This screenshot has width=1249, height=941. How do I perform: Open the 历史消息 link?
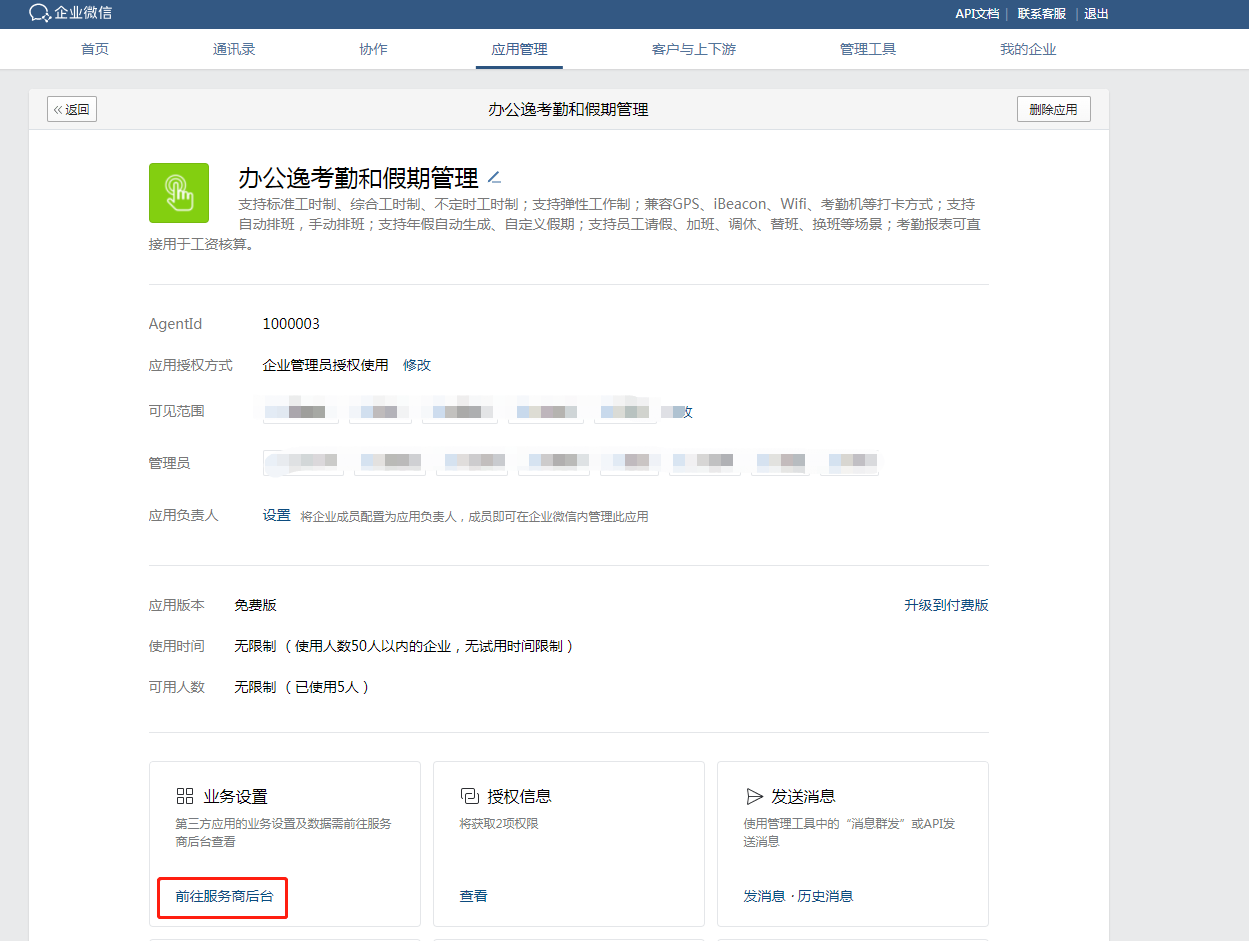[825, 896]
